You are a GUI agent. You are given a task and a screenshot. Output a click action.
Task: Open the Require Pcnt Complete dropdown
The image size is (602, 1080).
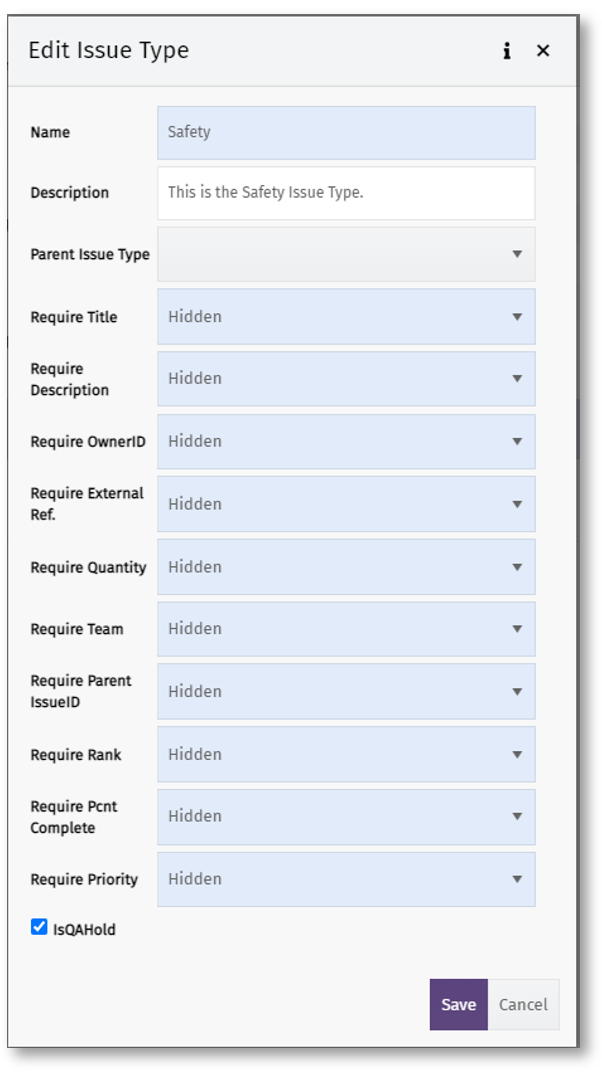click(345, 817)
